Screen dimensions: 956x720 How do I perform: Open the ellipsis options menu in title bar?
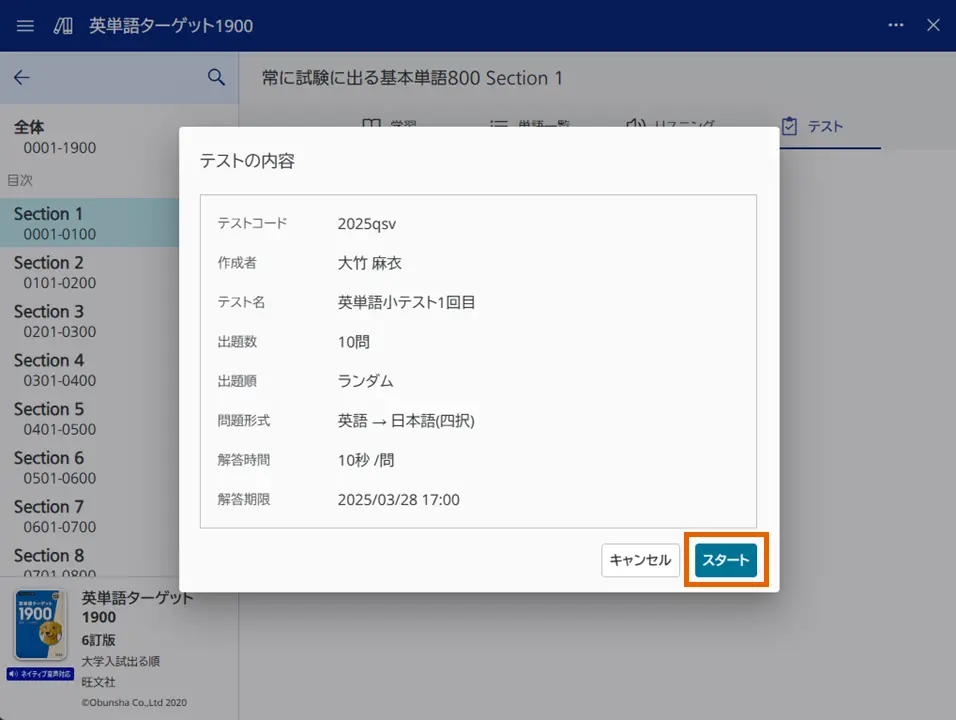click(x=896, y=26)
